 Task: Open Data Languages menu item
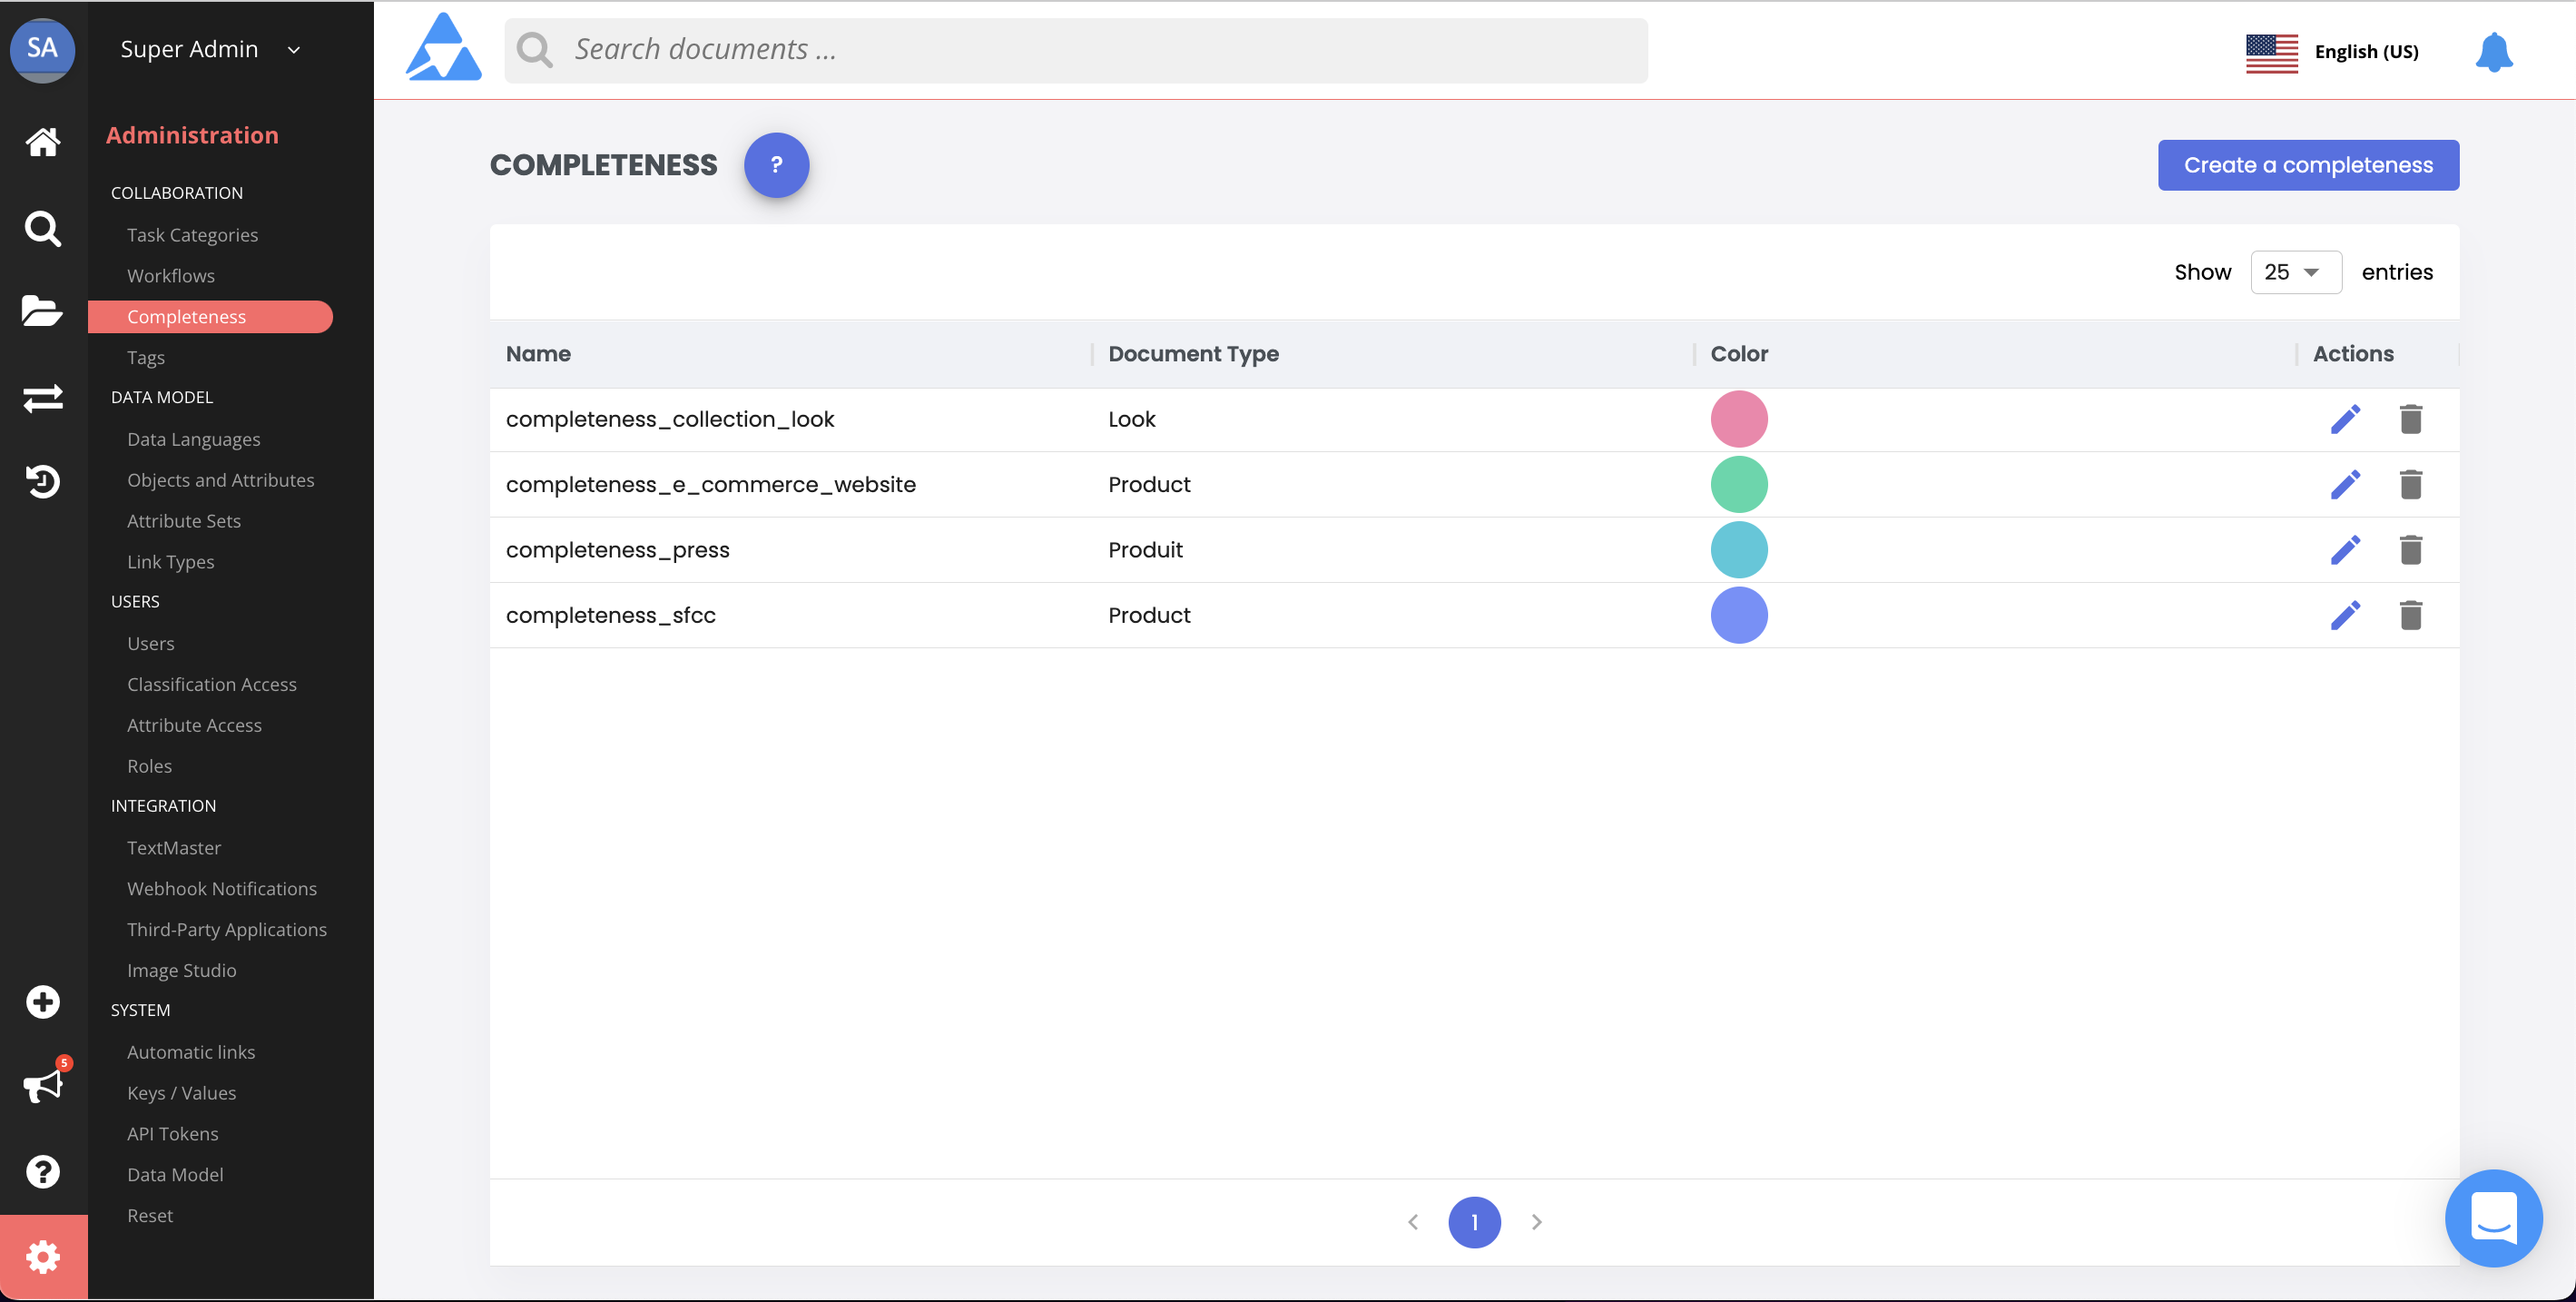(x=193, y=440)
